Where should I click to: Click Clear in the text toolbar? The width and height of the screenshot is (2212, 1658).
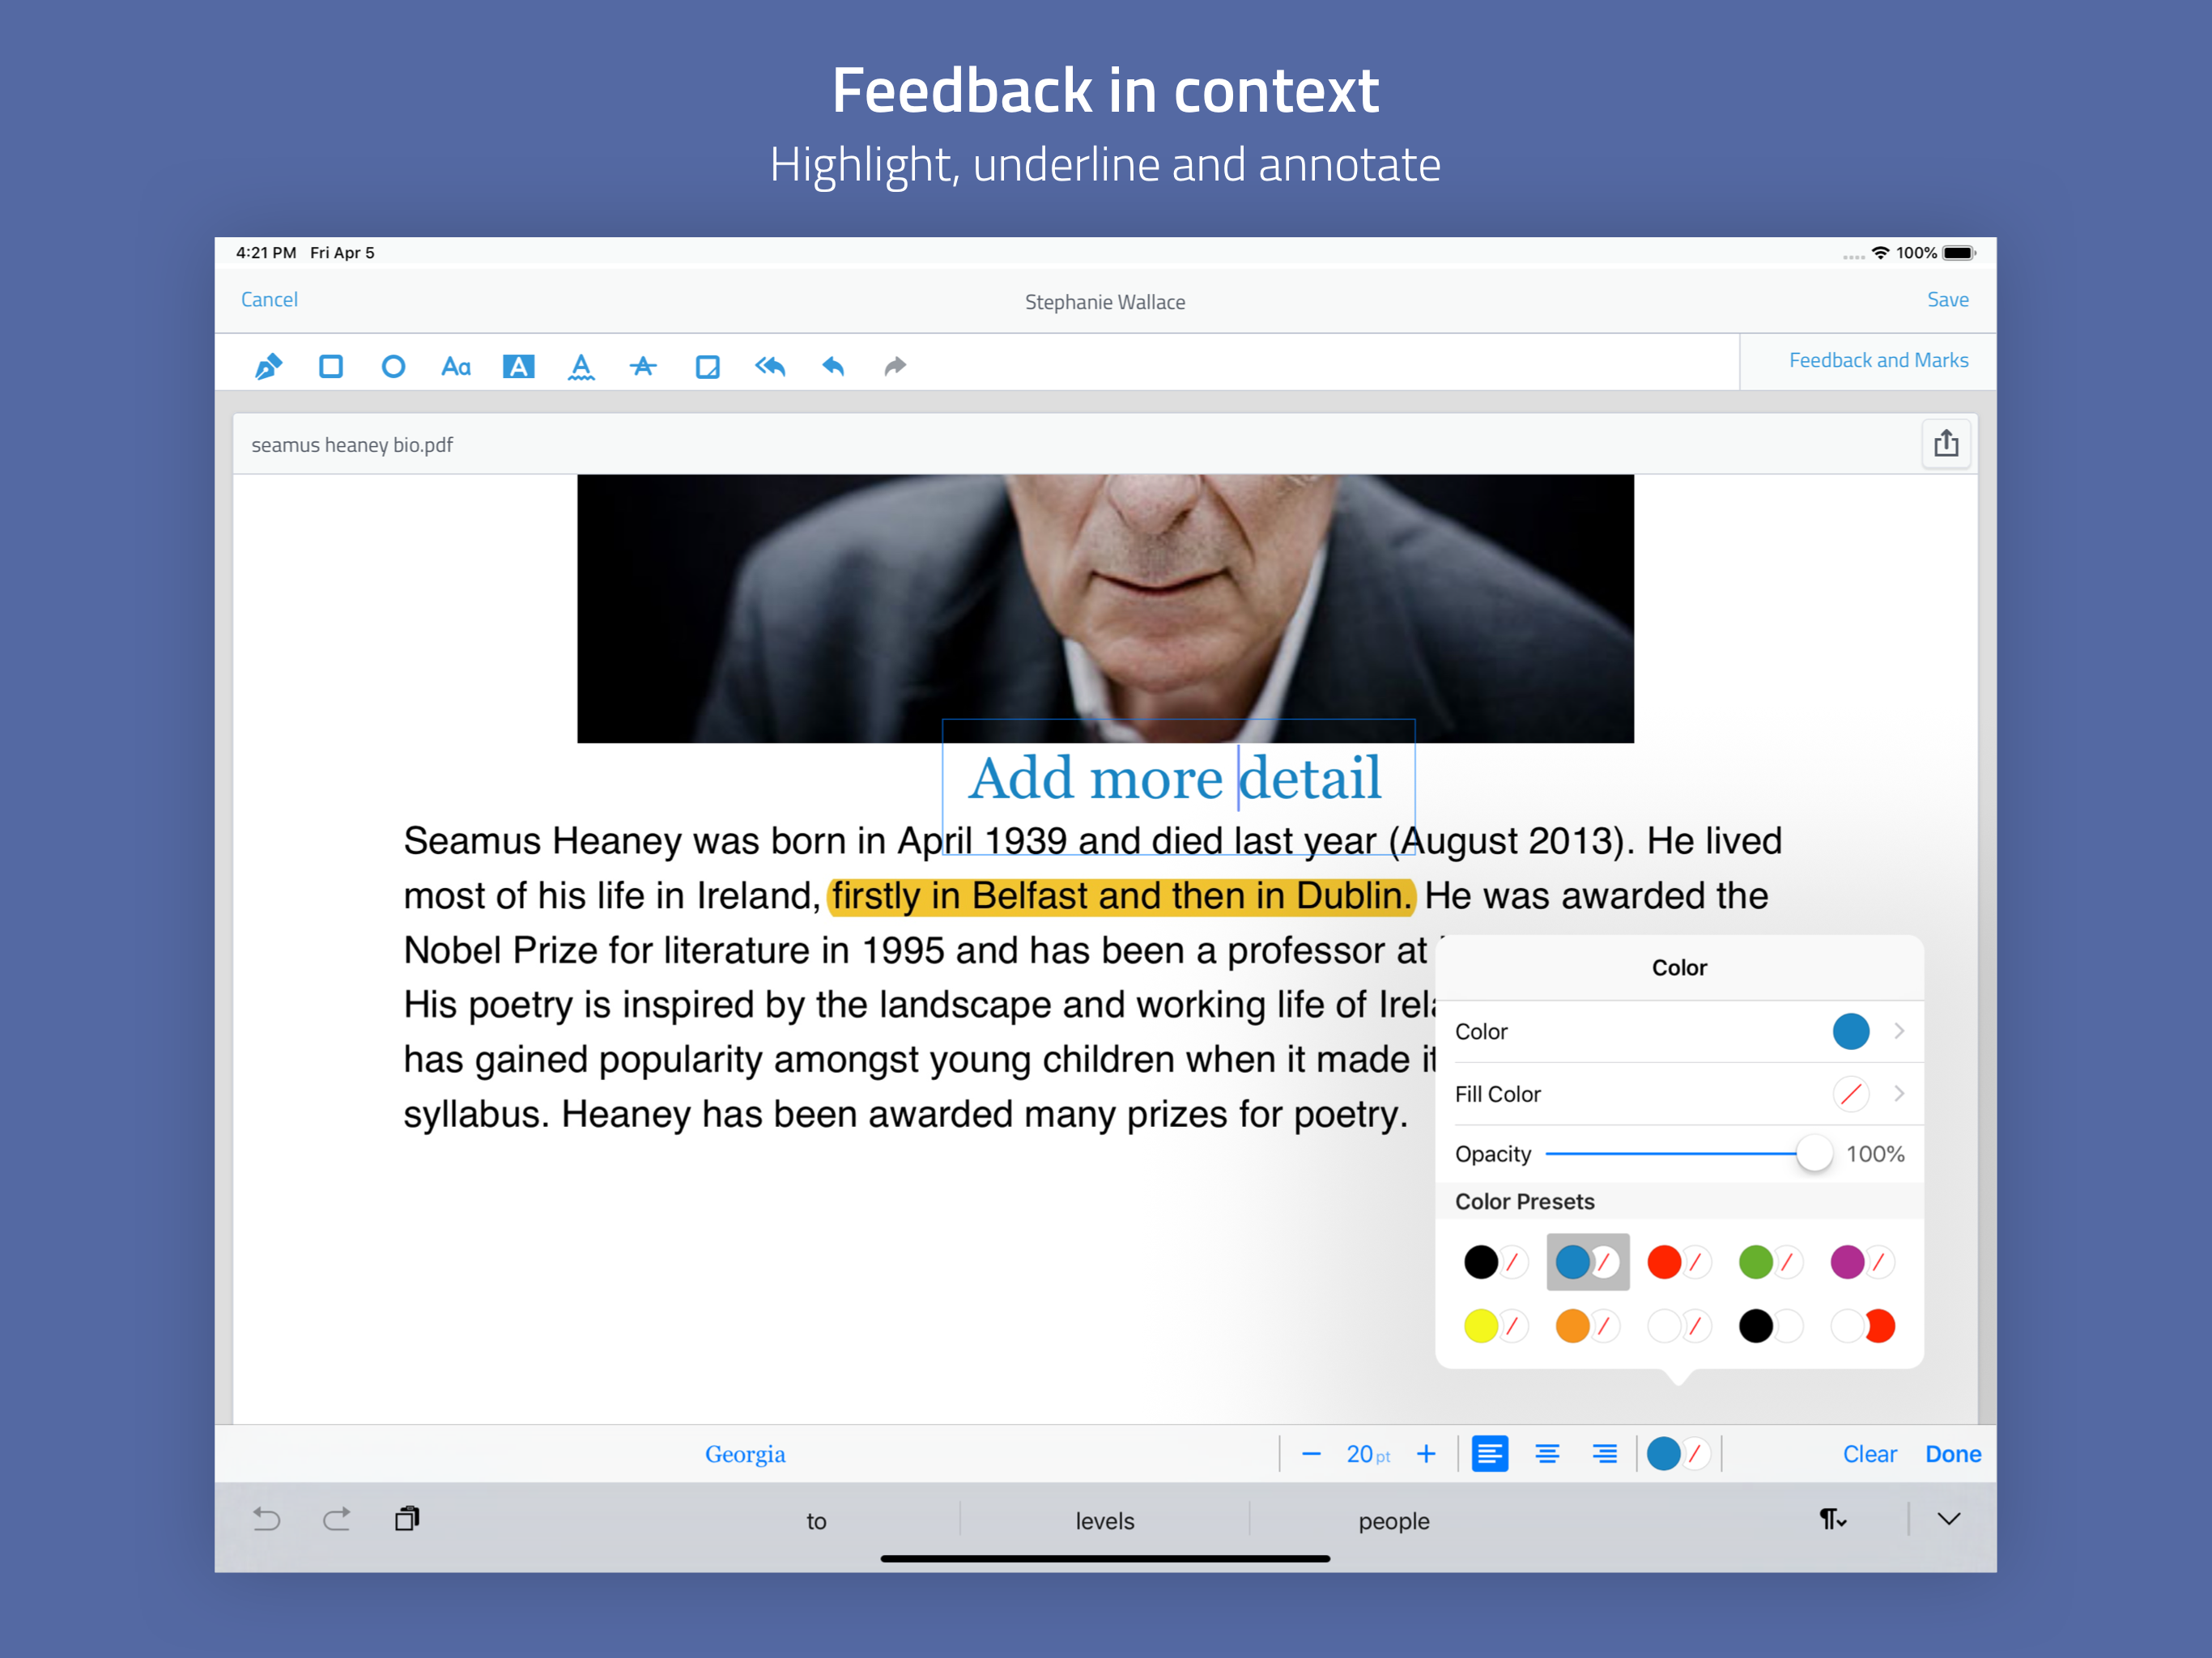pyautogui.click(x=1869, y=1454)
